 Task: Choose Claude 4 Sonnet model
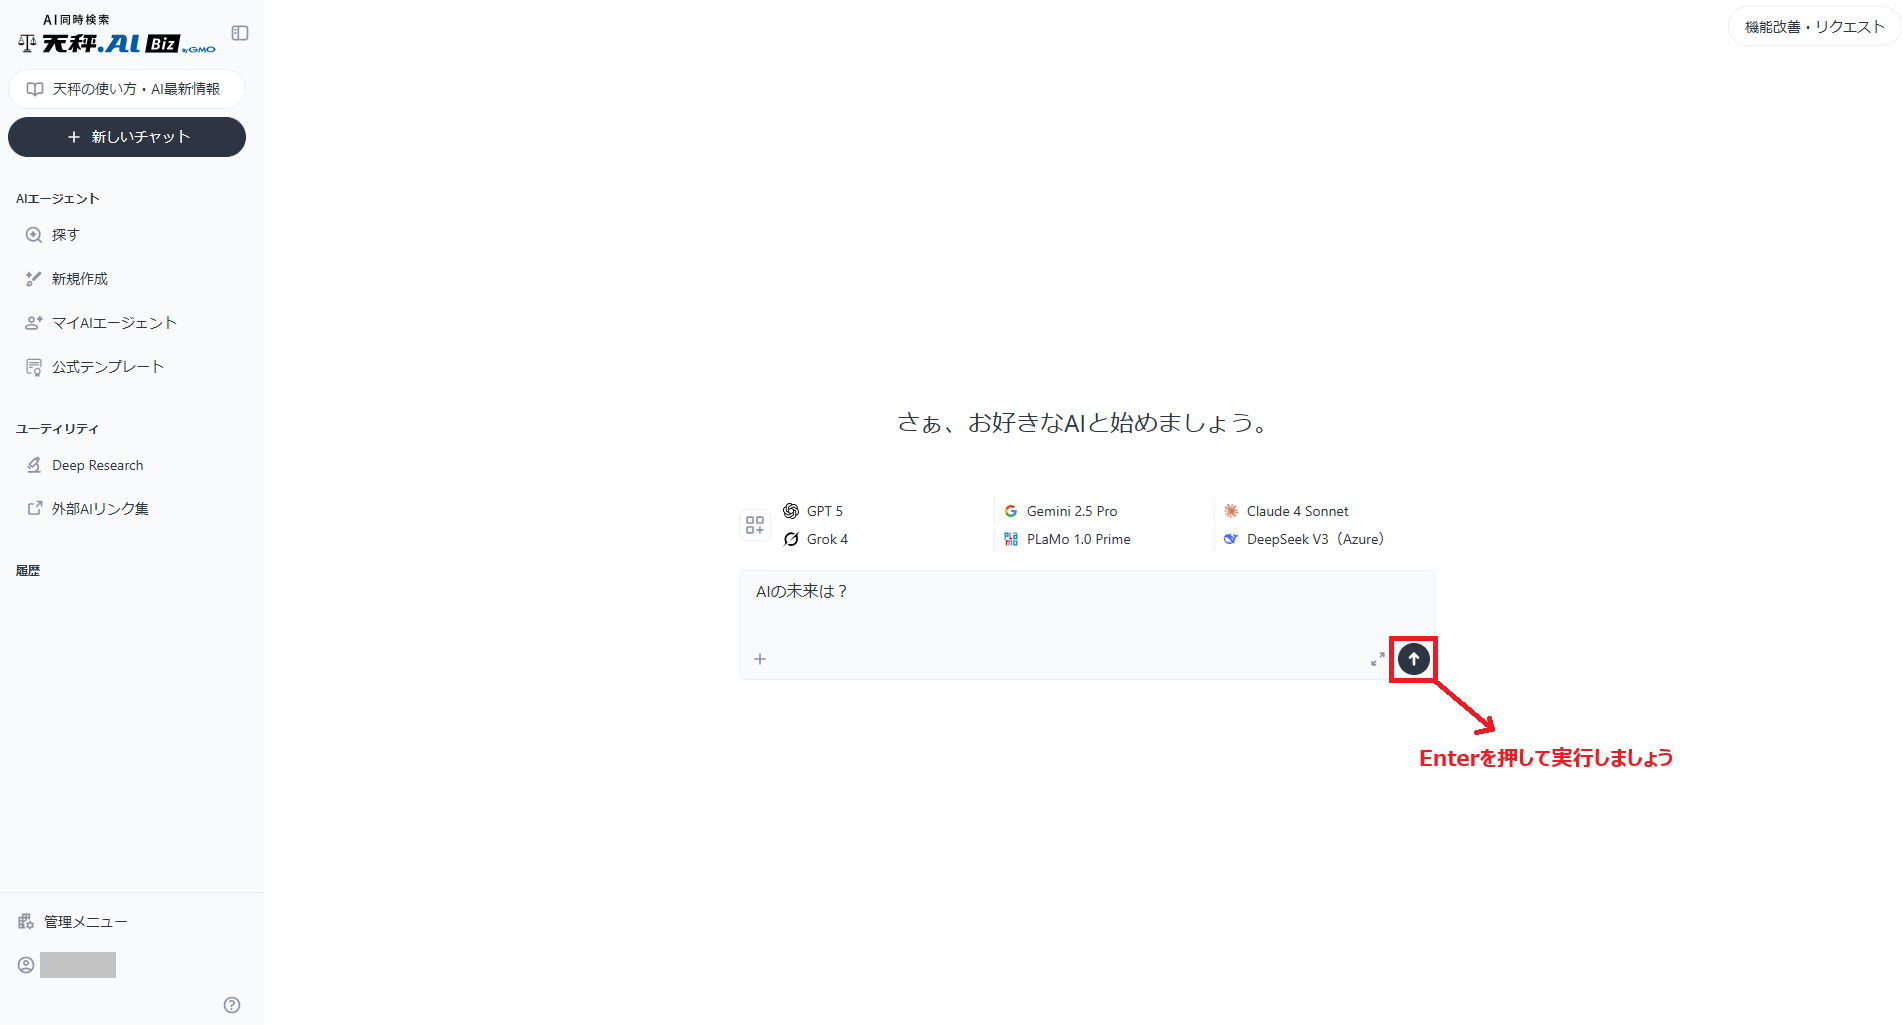pyautogui.click(x=1297, y=511)
